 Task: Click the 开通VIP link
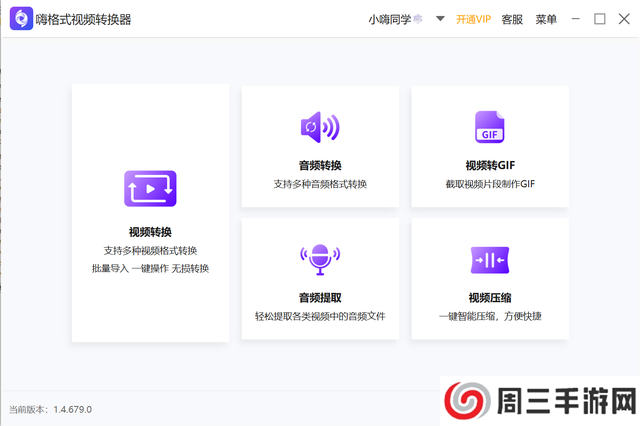click(473, 19)
